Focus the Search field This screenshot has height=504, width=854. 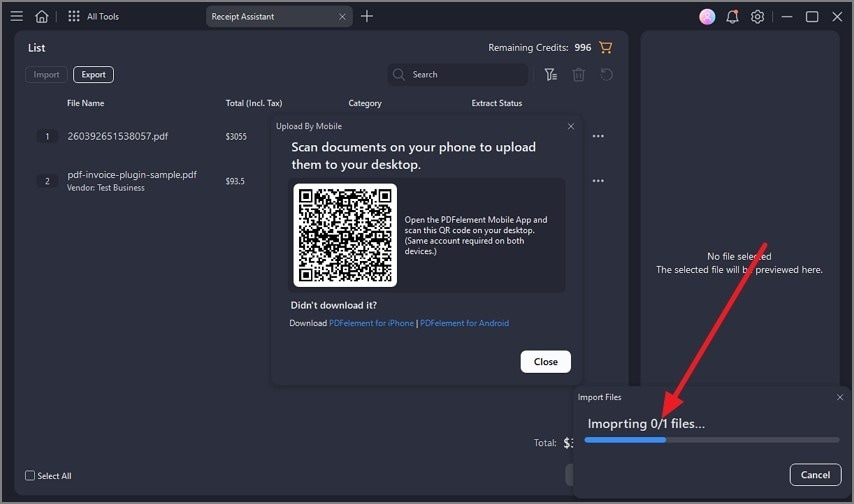[x=458, y=75]
